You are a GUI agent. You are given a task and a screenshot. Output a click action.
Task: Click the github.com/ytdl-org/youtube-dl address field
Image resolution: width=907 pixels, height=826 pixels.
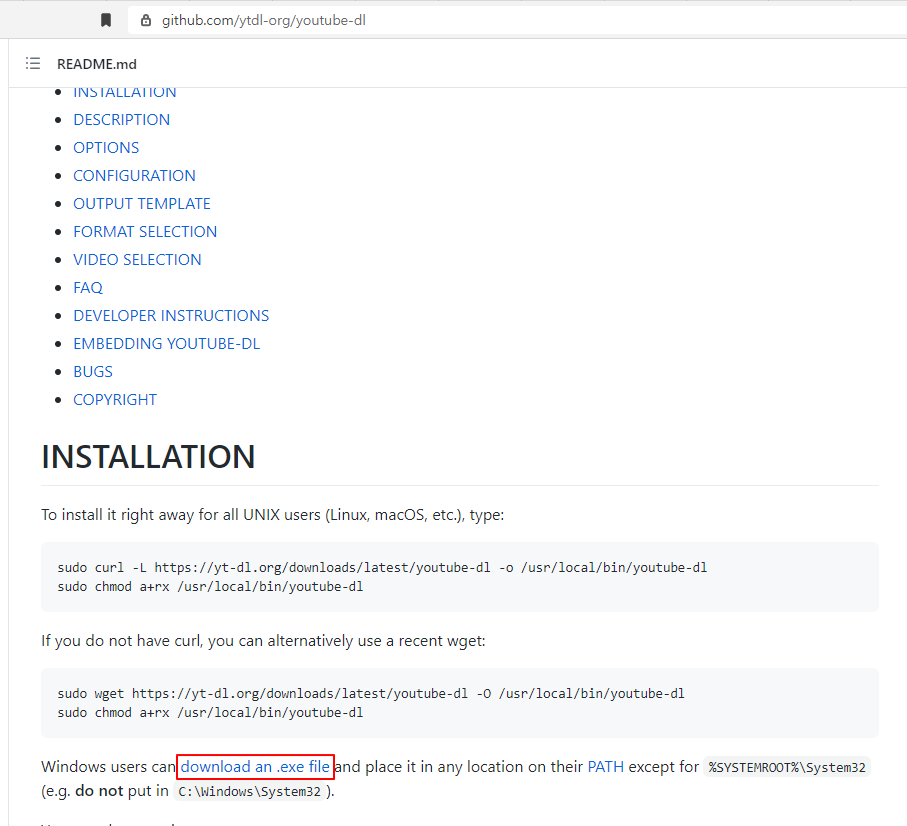pyautogui.click(x=515, y=21)
